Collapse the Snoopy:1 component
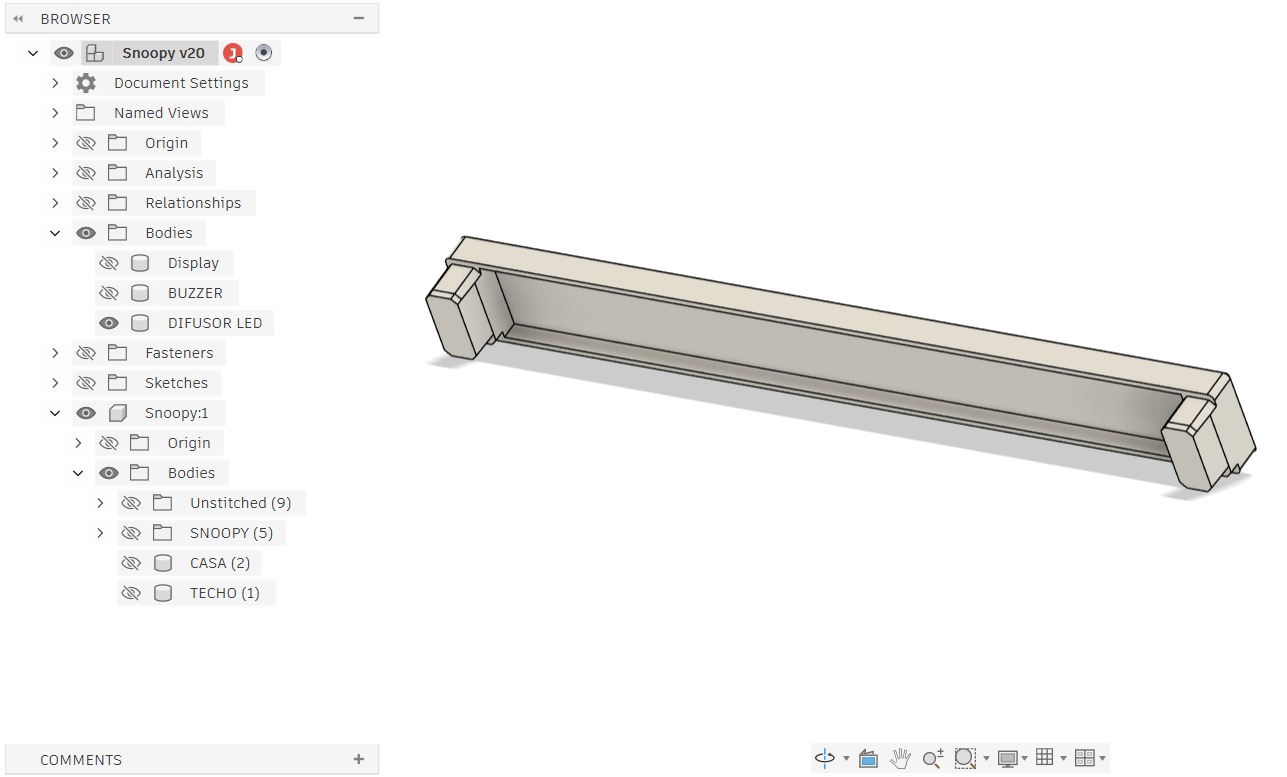 tap(55, 413)
